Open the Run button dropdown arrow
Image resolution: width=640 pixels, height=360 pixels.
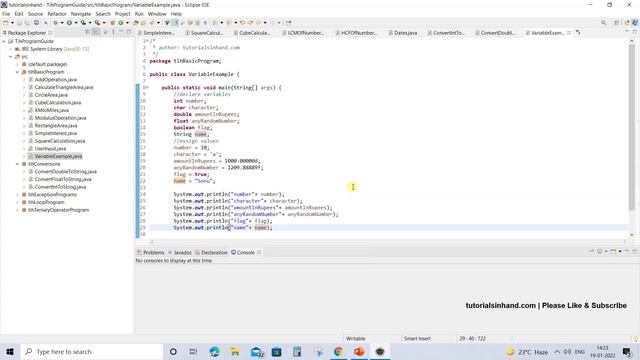click(76, 23)
